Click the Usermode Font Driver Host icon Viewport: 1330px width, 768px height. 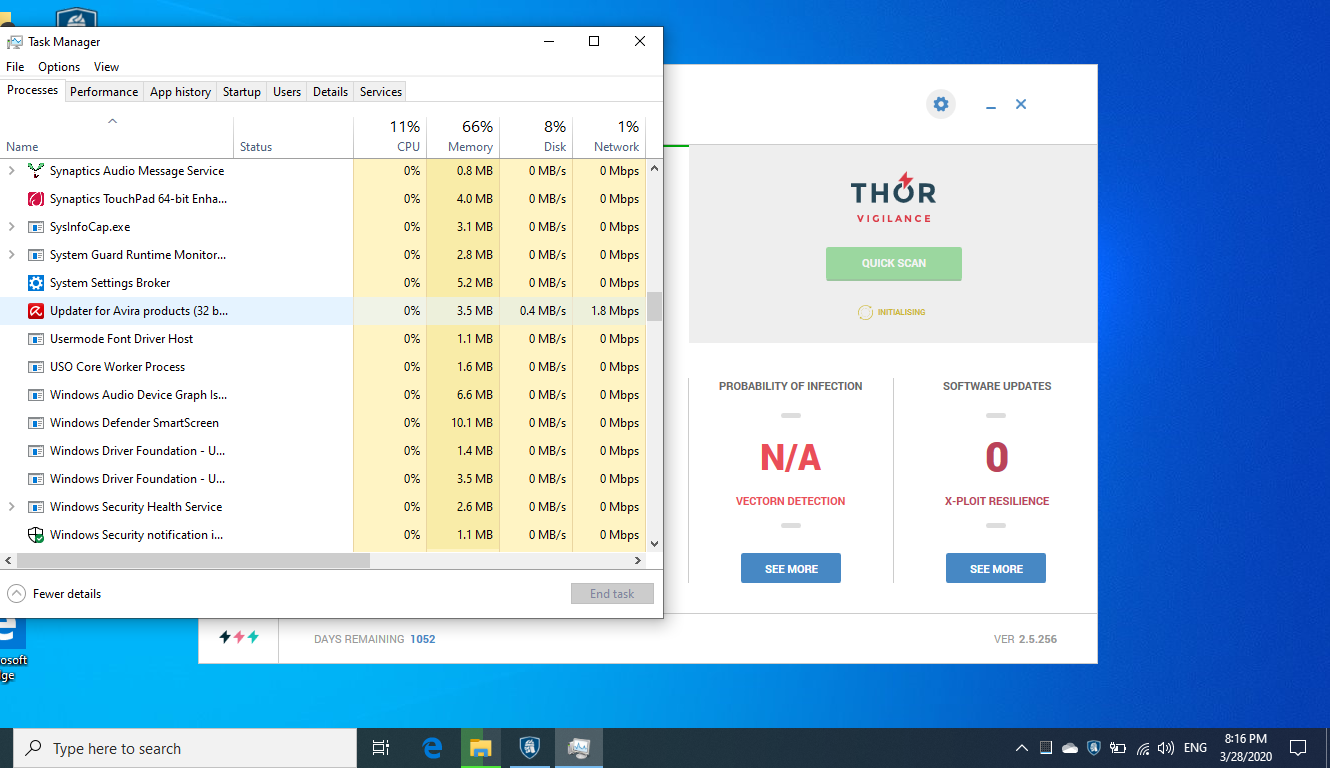(36, 339)
